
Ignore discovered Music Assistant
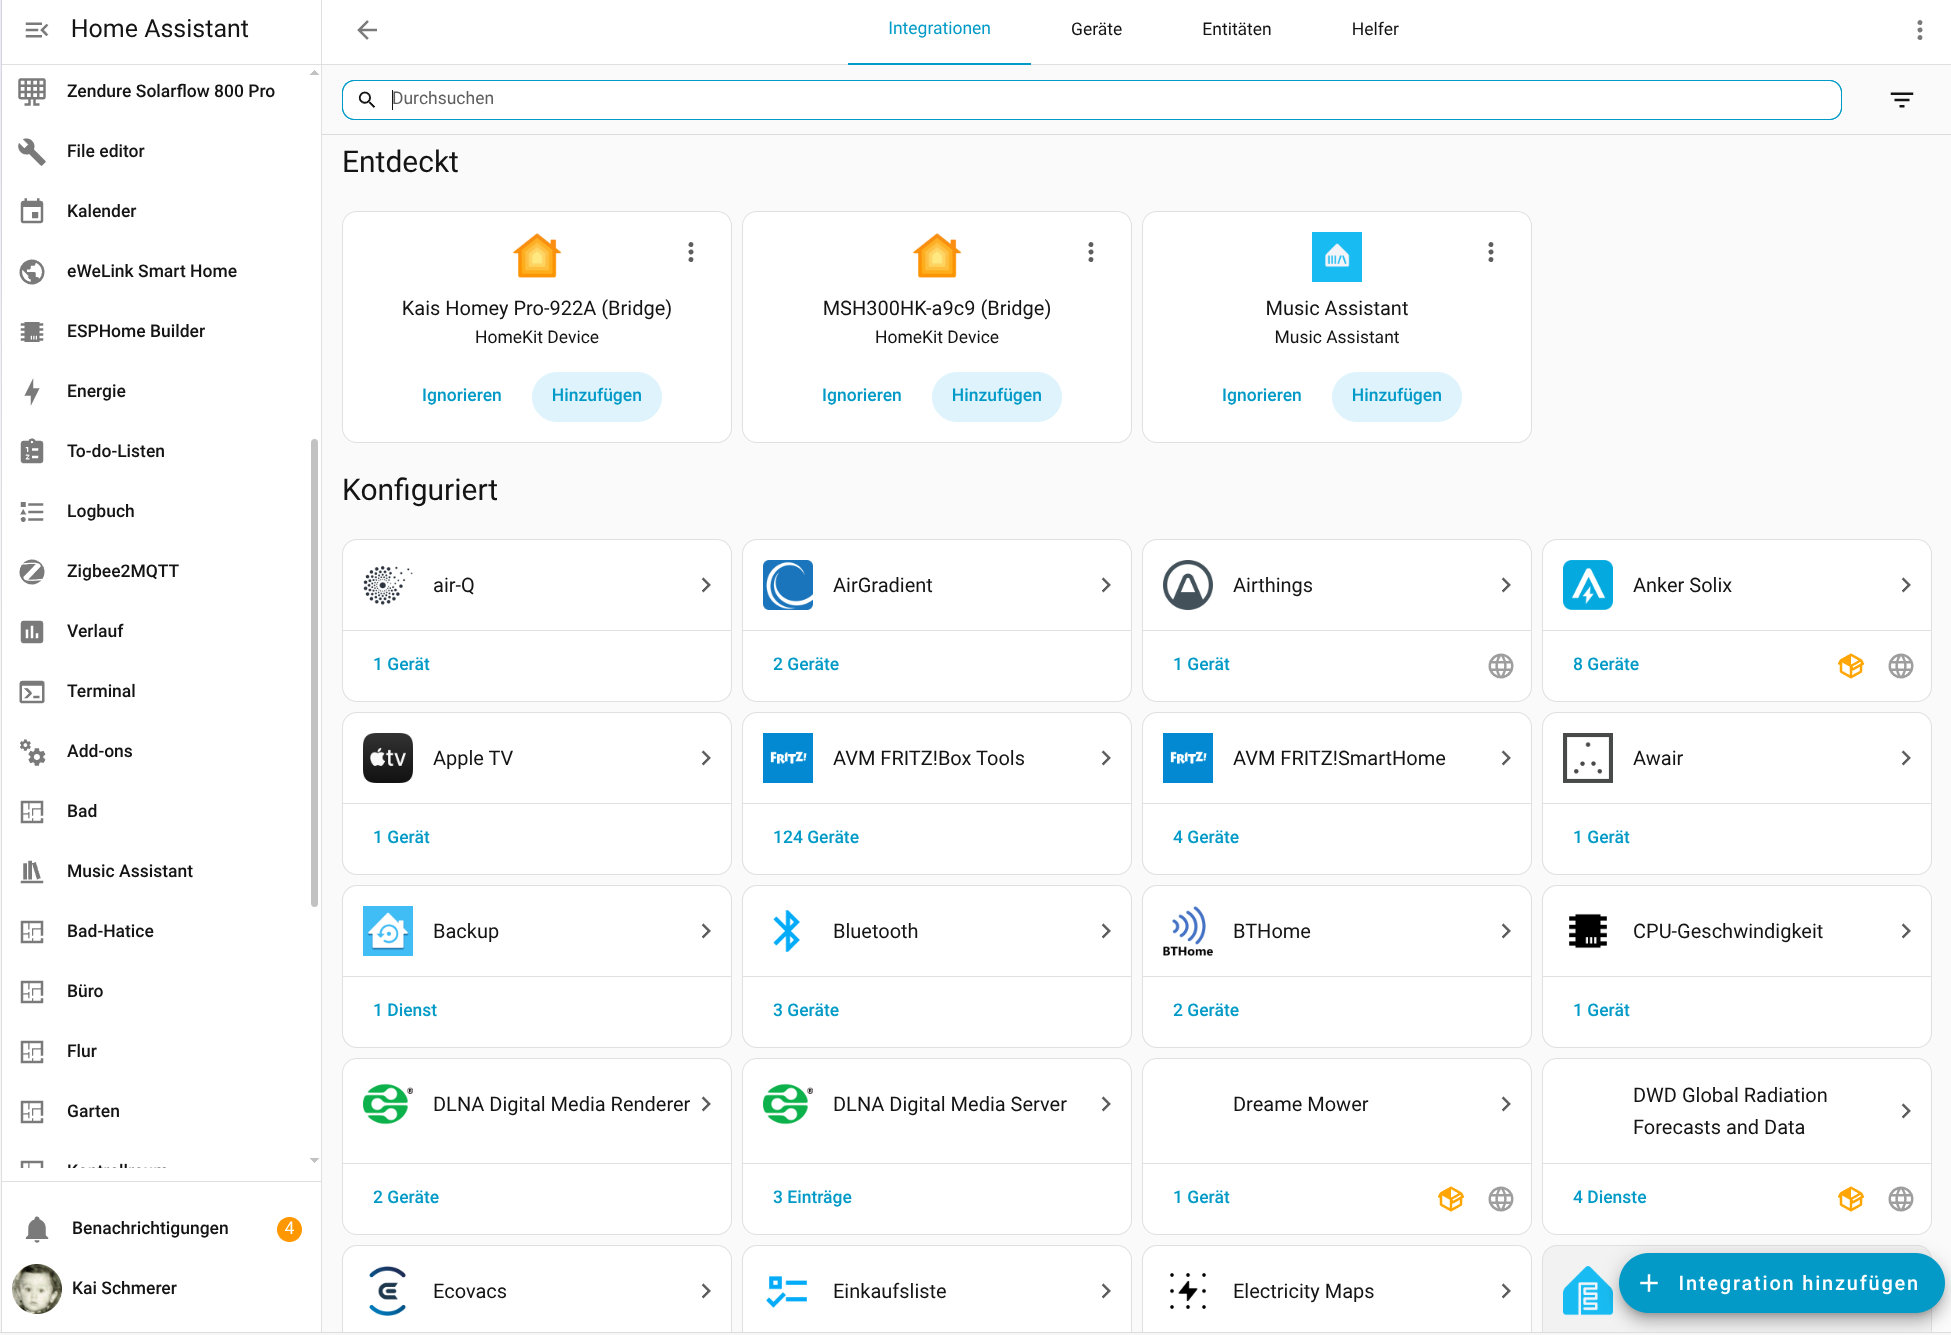pyautogui.click(x=1261, y=396)
